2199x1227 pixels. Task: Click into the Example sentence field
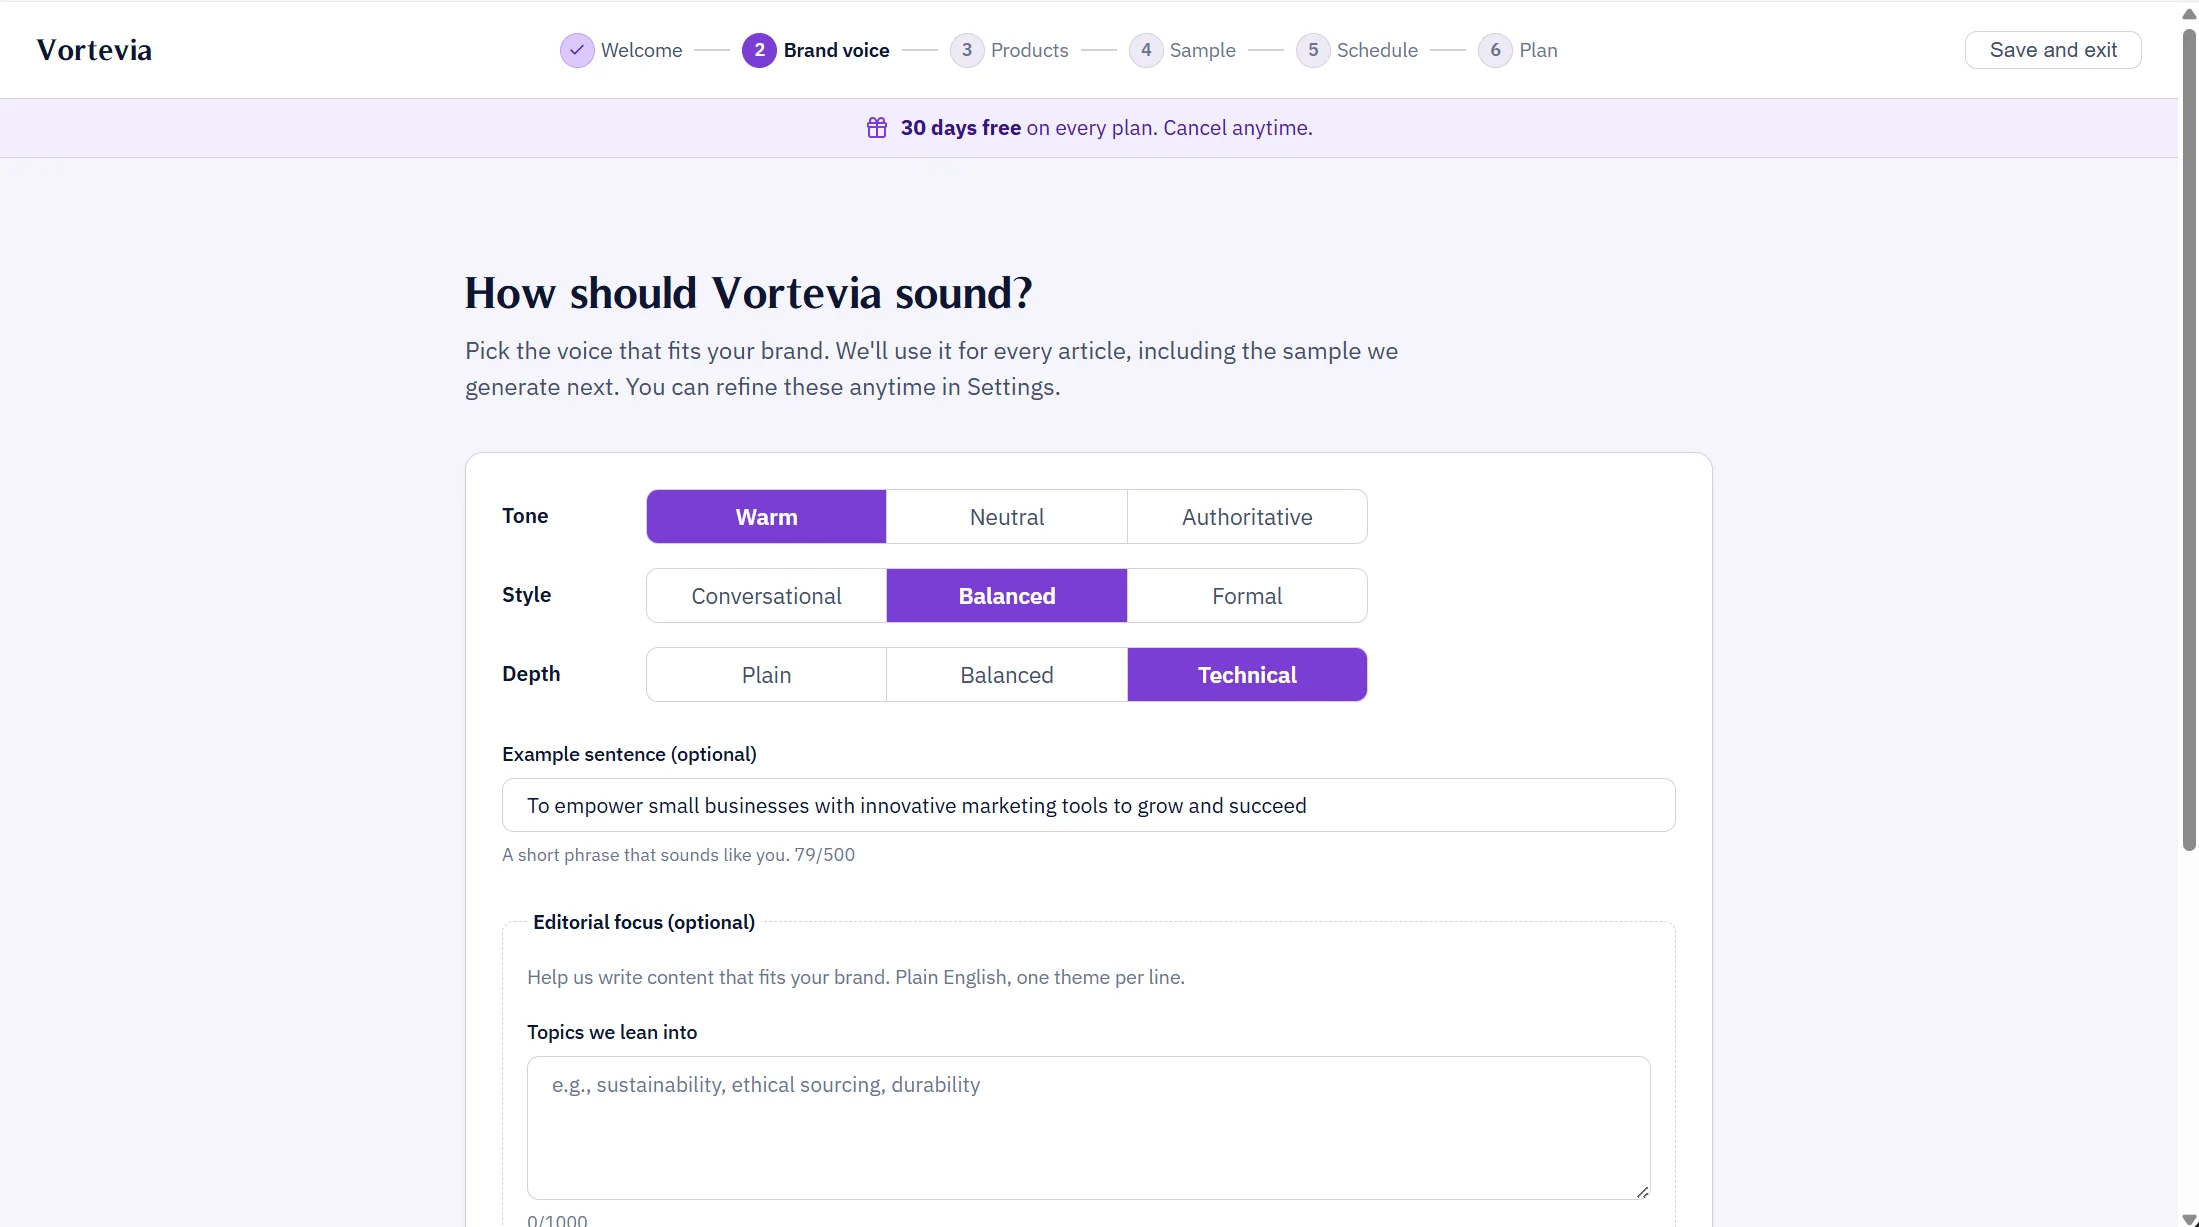pyautogui.click(x=1088, y=805)
